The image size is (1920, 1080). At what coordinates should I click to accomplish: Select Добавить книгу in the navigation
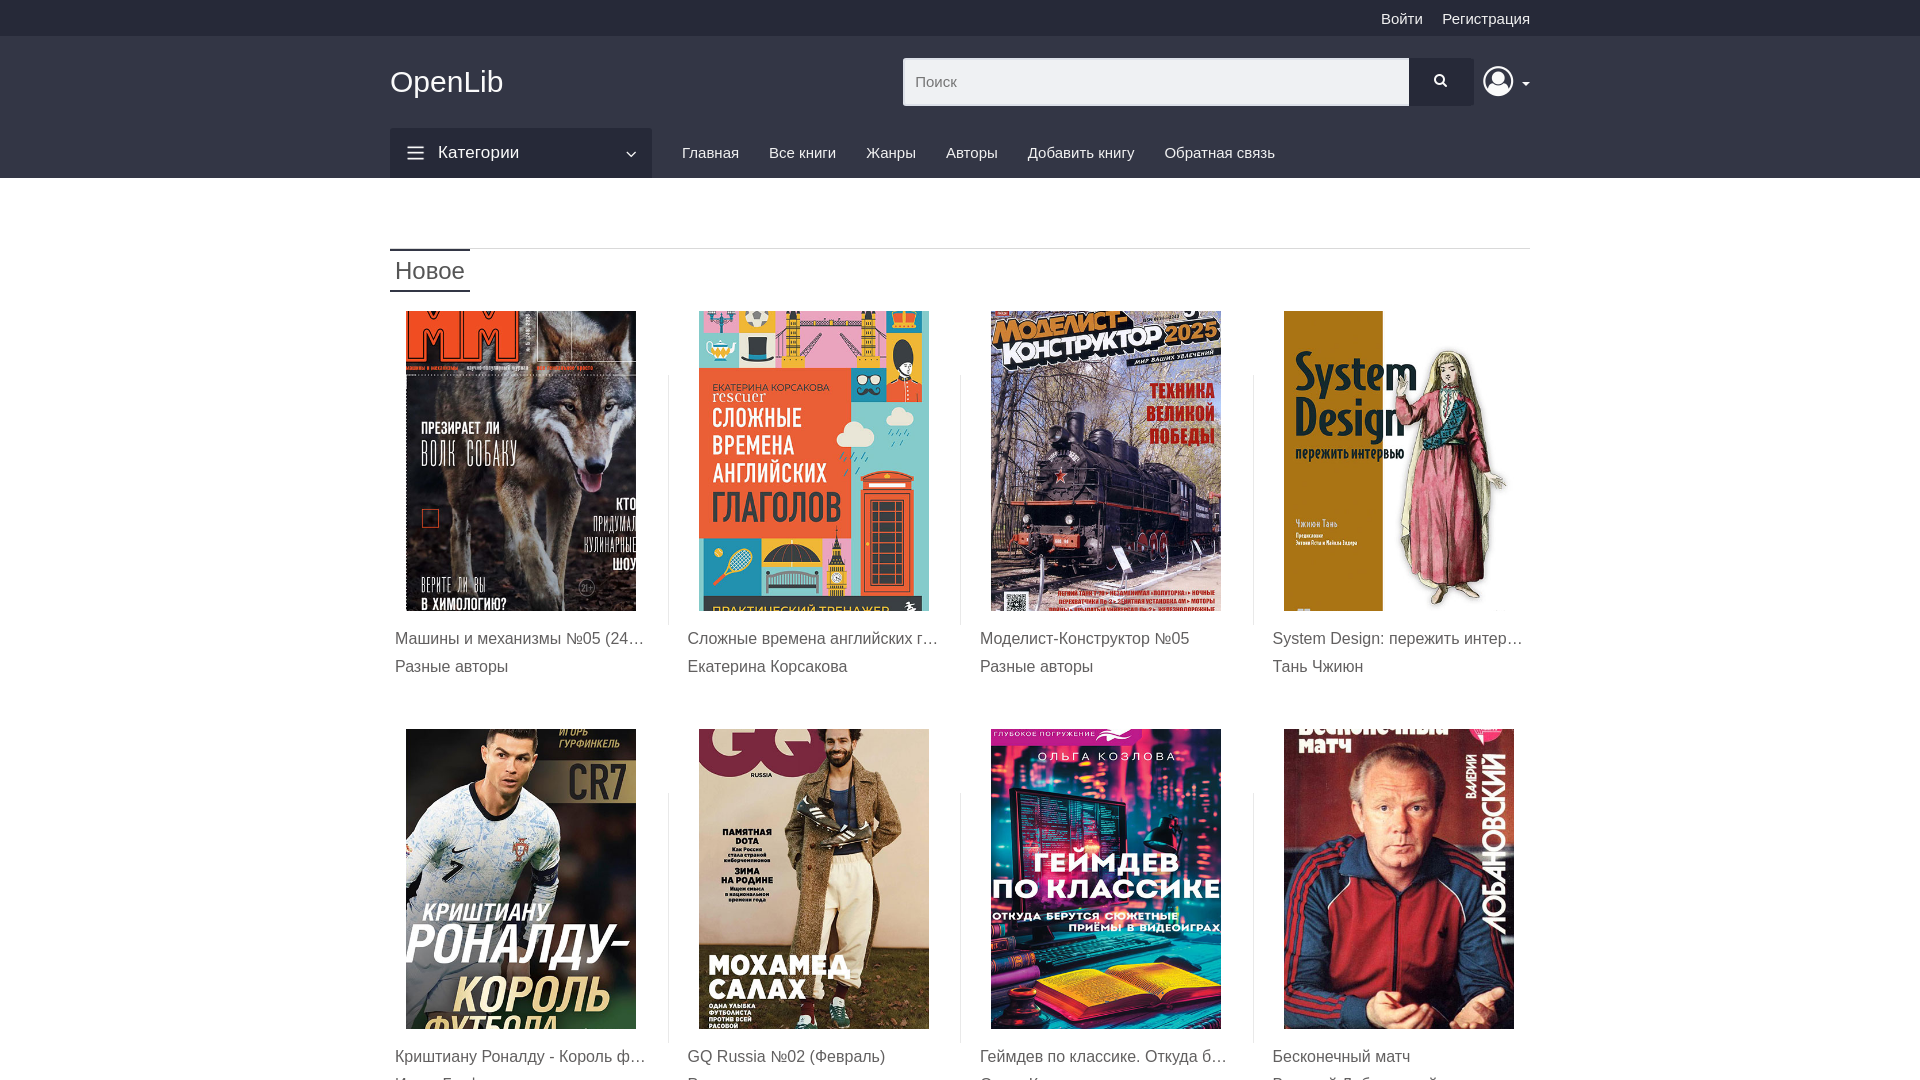coord(1081,153)
